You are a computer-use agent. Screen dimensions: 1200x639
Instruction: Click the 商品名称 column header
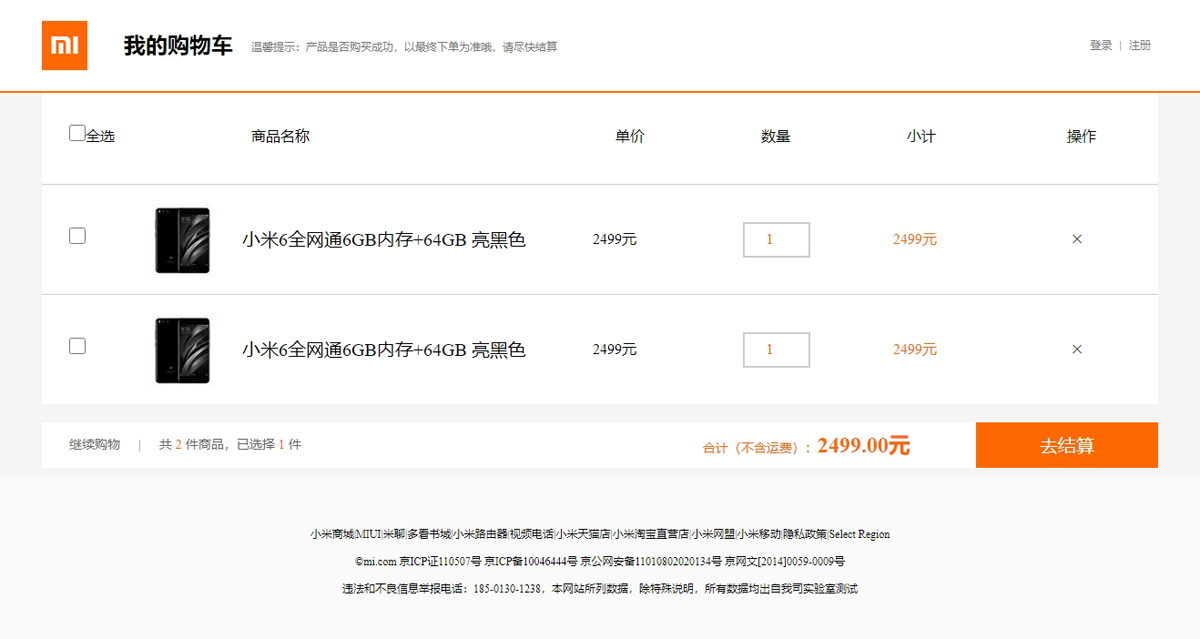click(x=280, y=136)
